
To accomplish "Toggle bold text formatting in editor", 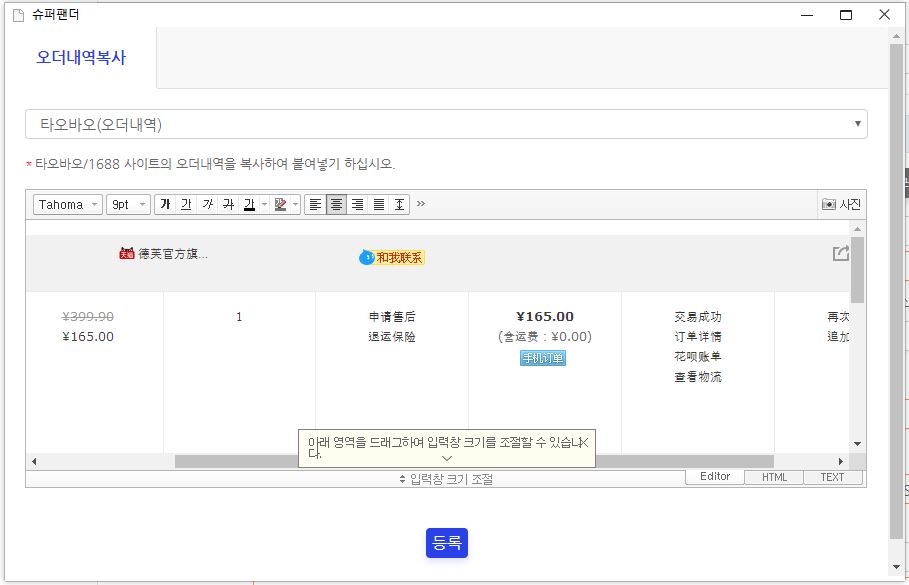I will (x=165, y=204).
